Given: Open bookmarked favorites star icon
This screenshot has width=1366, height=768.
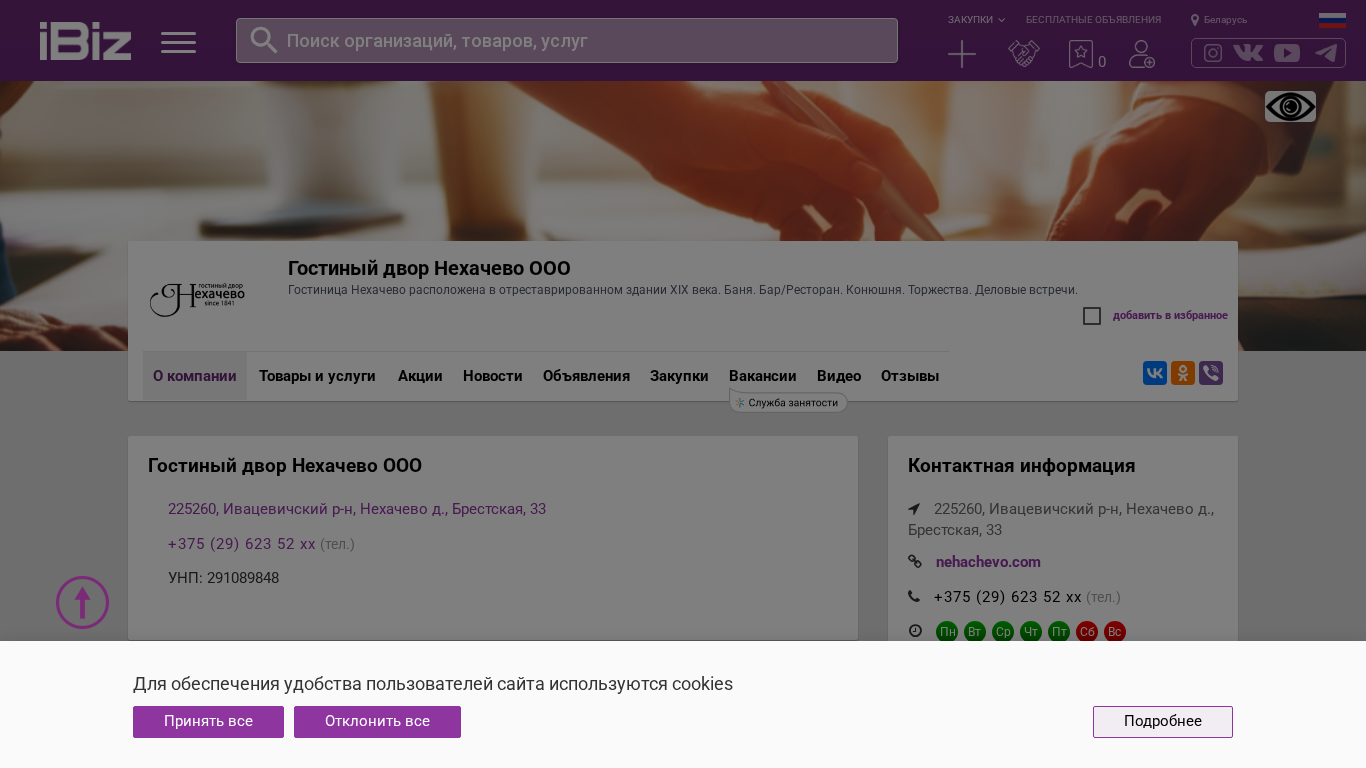Looking at the screenshot, I should click(1081, 54).
